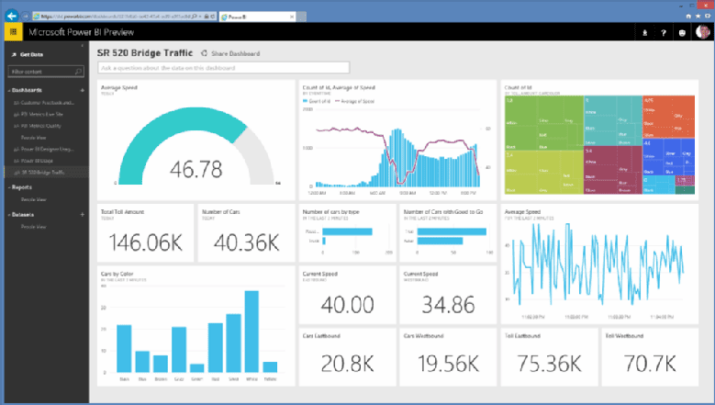The image size is (715, 405).
Task: Collapse the Datasets section
Action: point(8,214)
